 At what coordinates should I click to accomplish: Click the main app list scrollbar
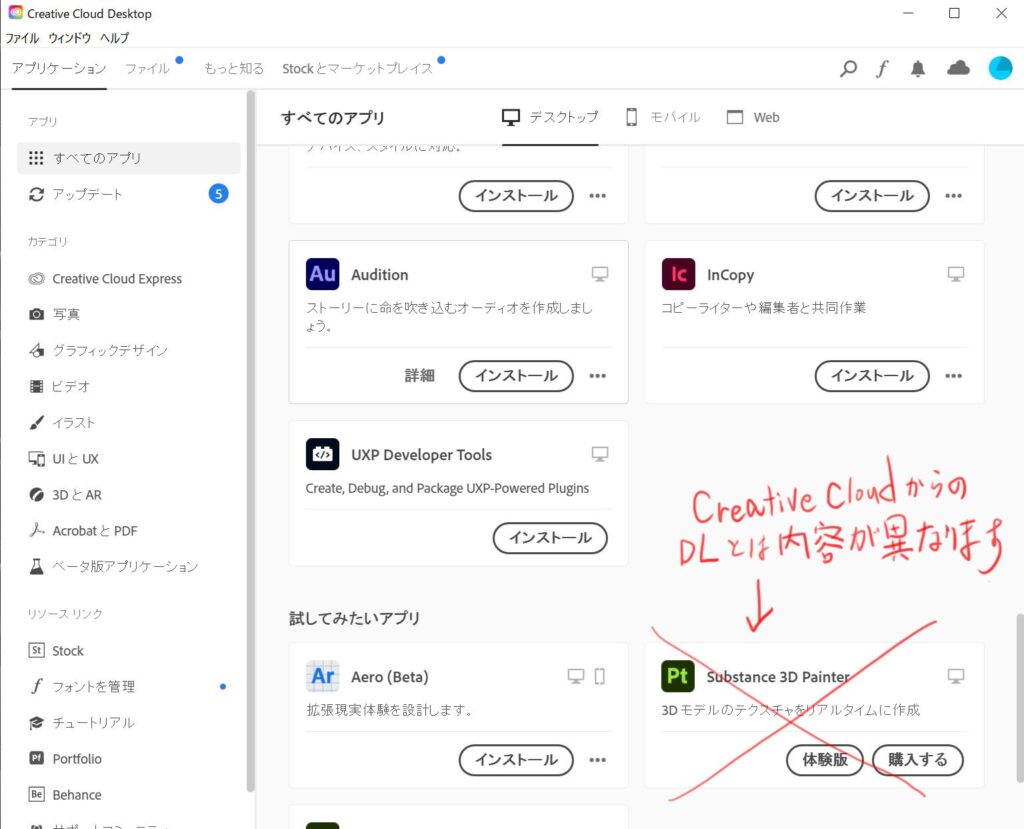tap(1020, 698)
